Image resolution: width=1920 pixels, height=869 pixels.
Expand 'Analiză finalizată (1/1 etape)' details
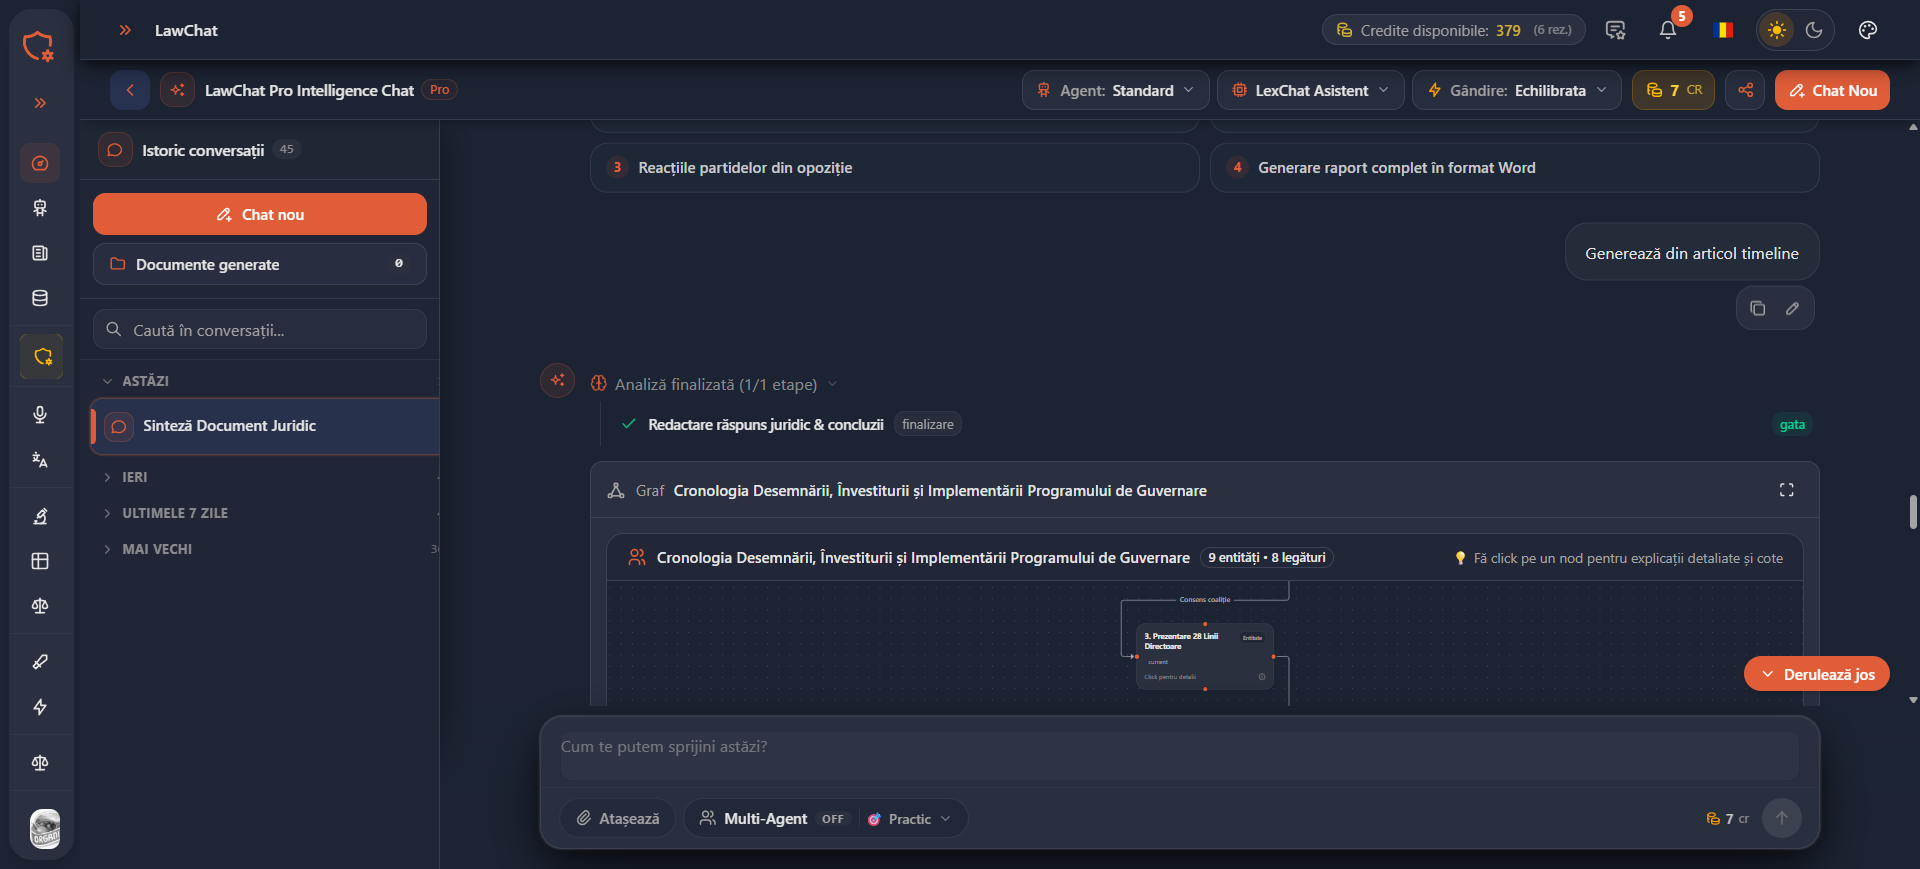tap(714, 384)
